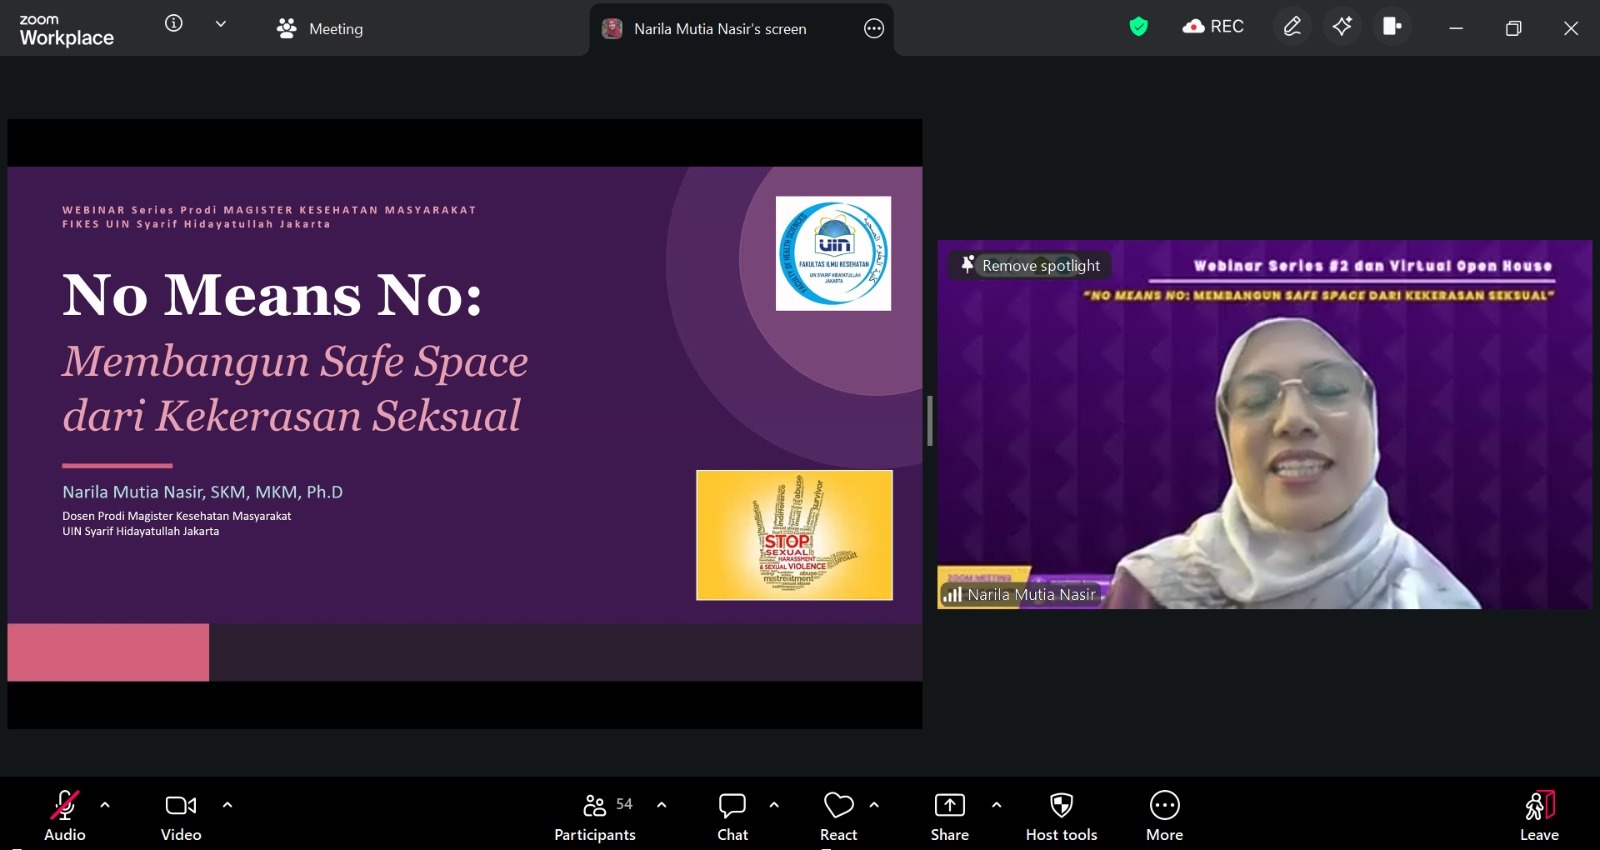Click Narila Mutia Nasir name label
This screenshot has width=1600, height=850.
[1031, 594]
